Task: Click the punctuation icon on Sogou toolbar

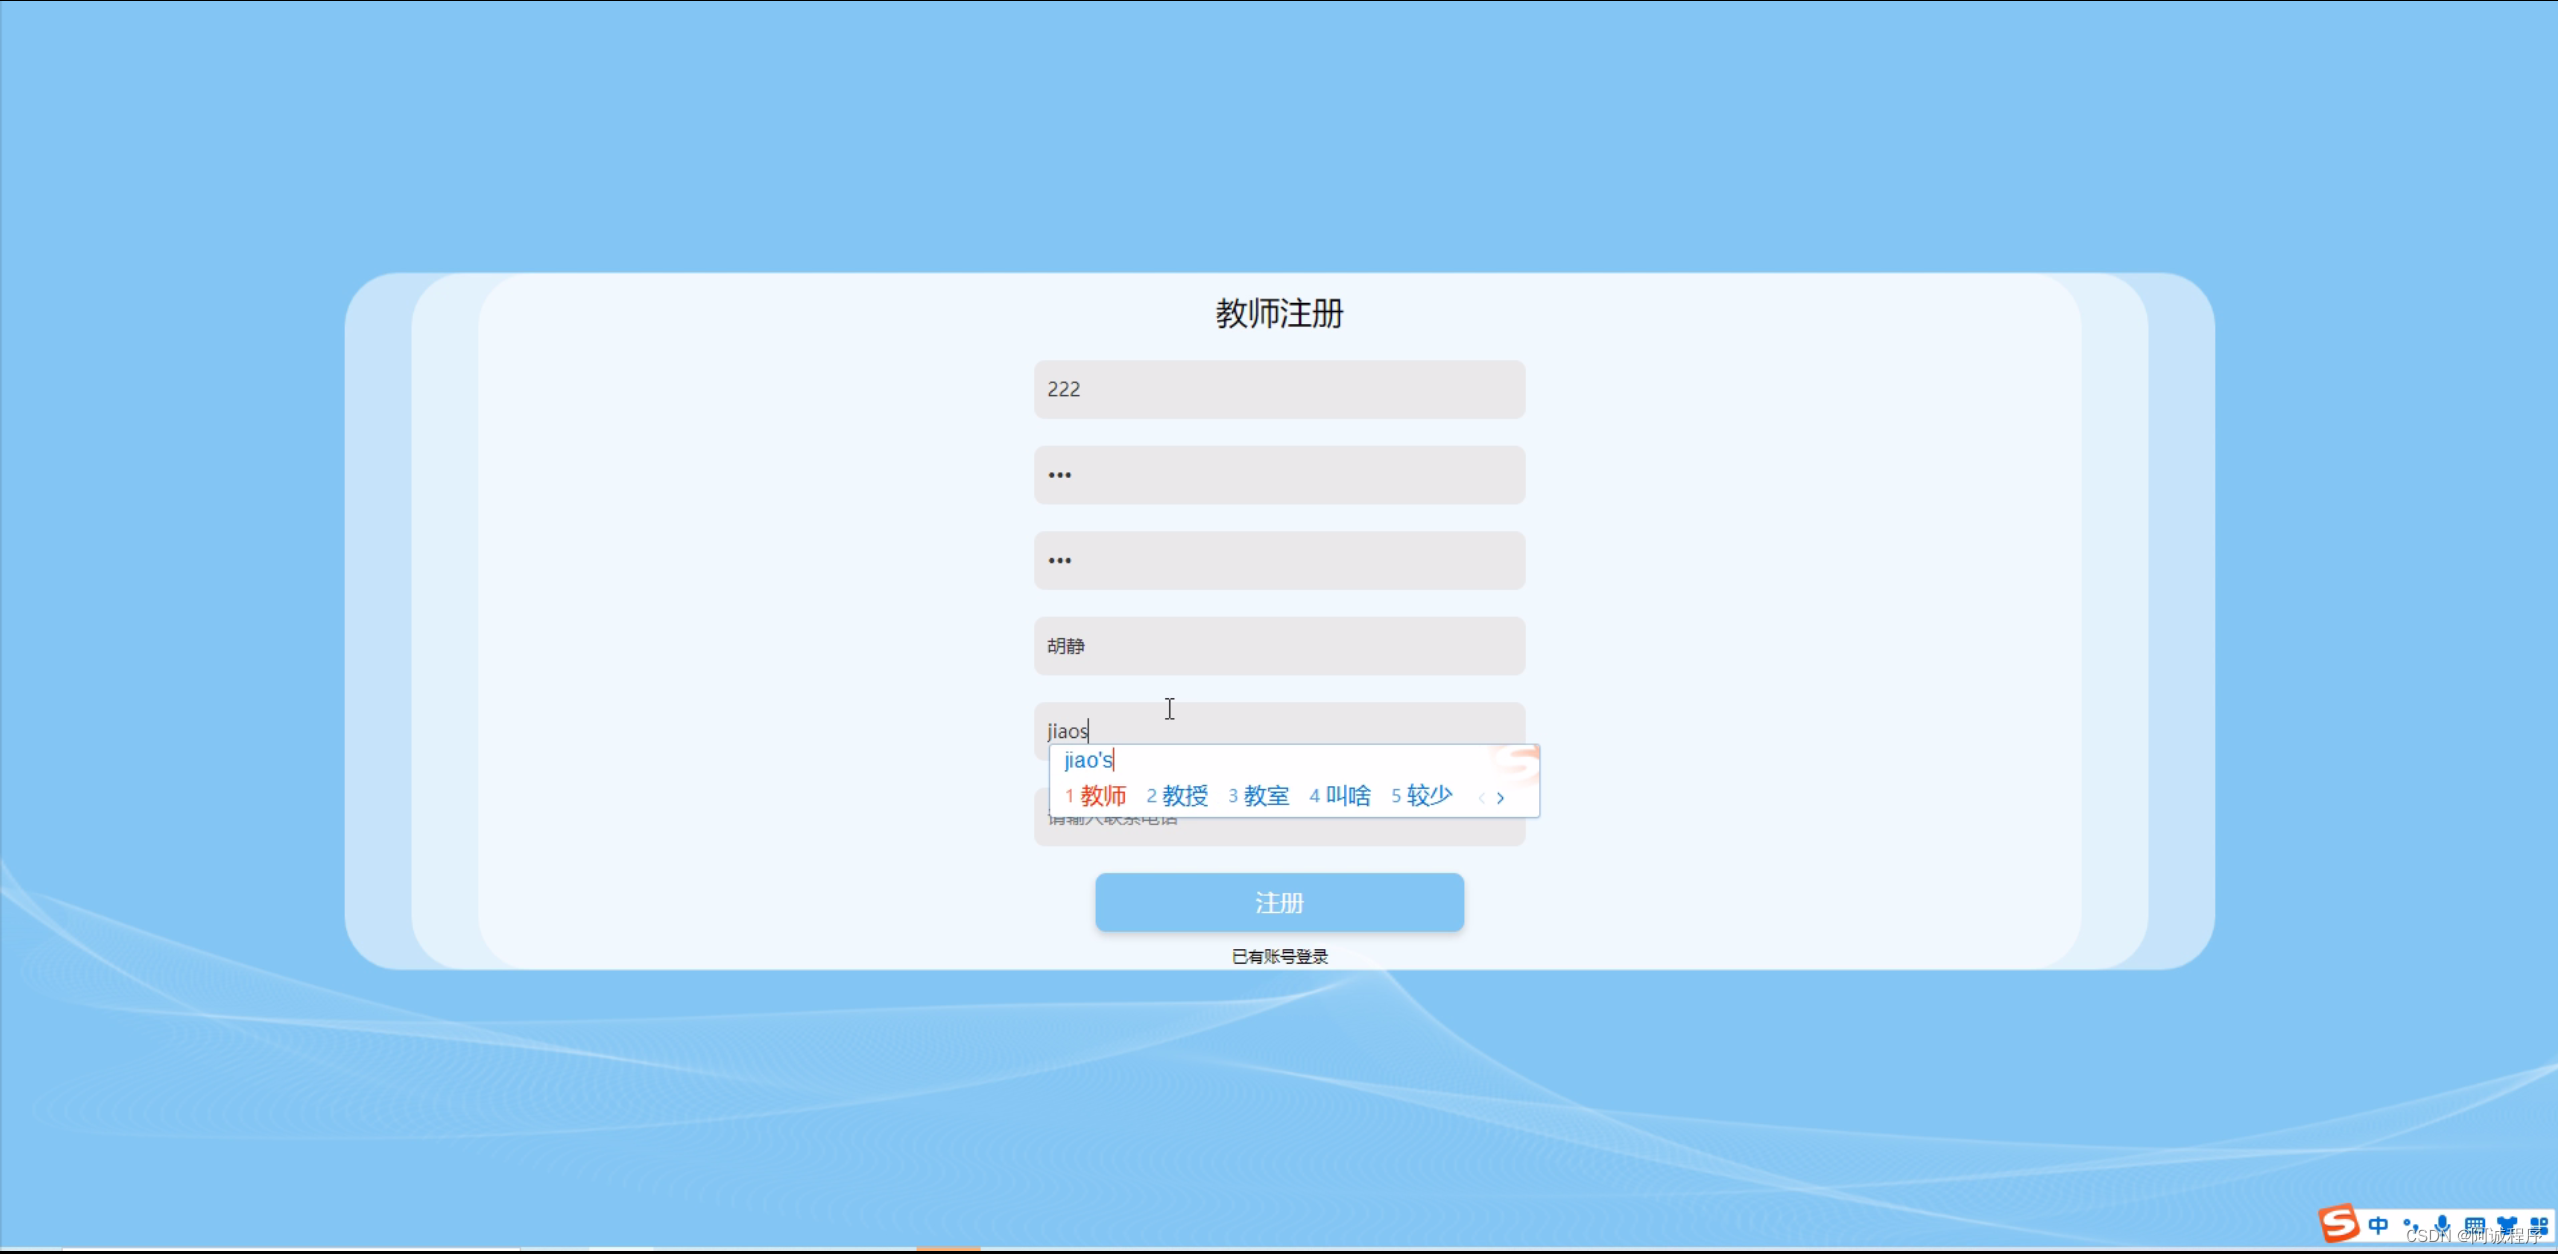Action: click(2411, 1226)
